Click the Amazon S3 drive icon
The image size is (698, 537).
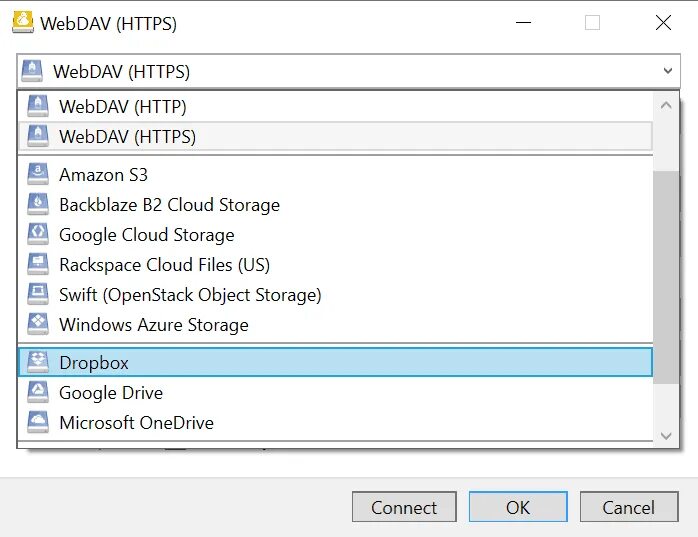click(x=38, y=174)
